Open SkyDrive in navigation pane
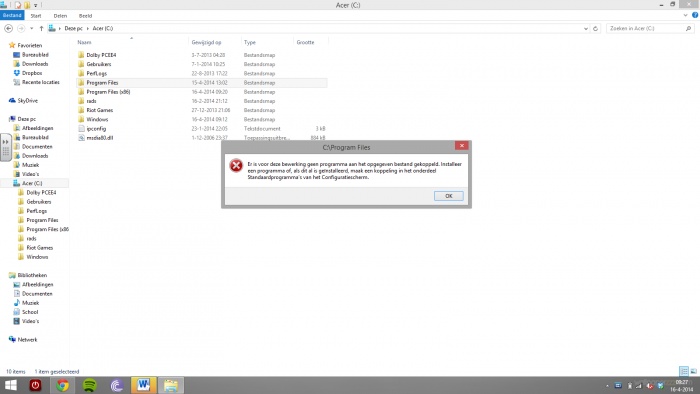 (x=27, y=101)
